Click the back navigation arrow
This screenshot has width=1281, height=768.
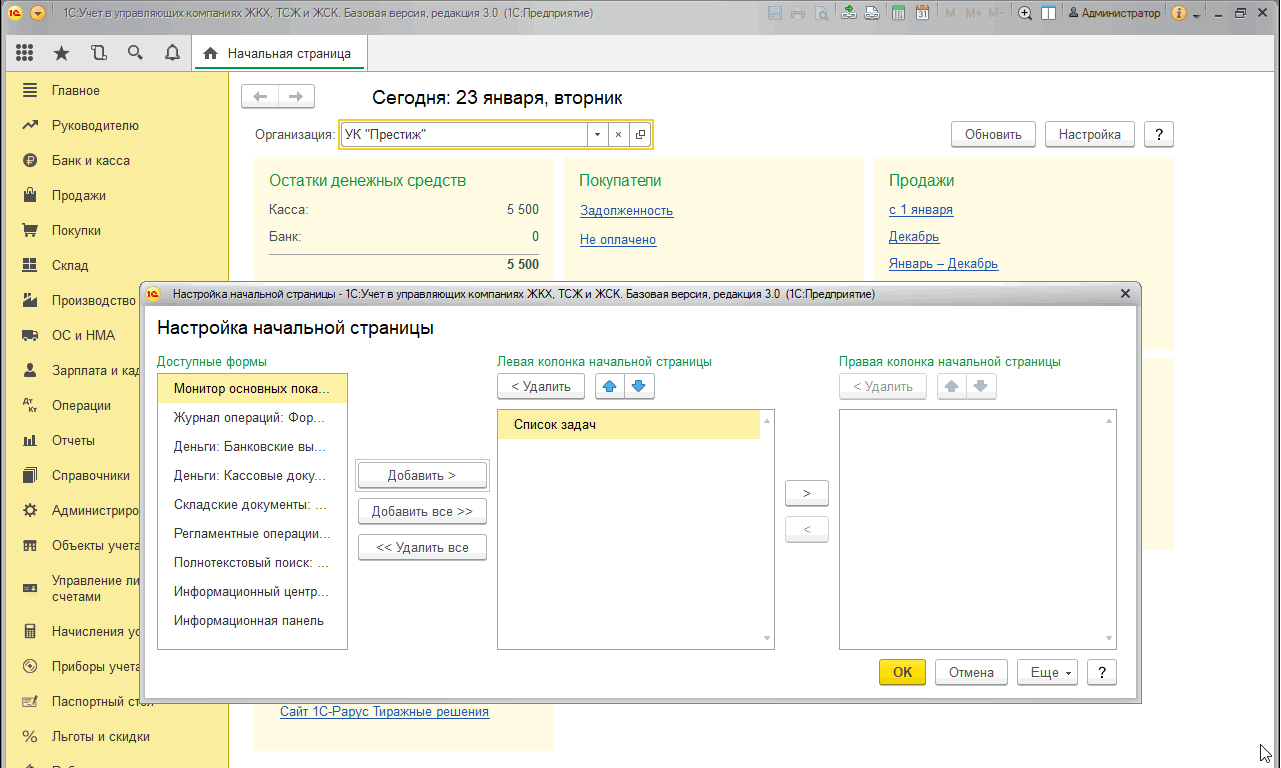click(260, 96)
